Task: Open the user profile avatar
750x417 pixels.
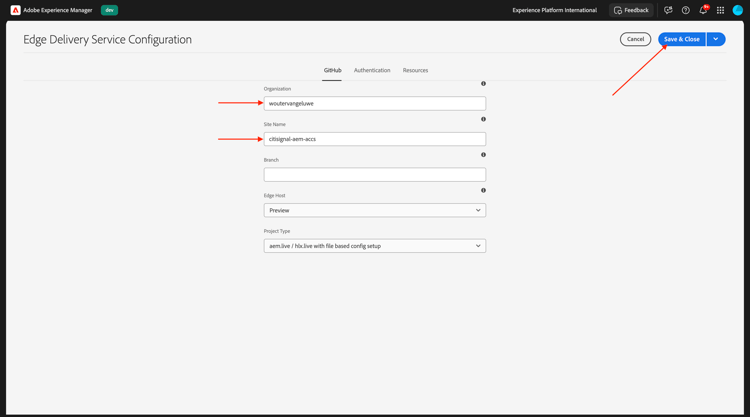Action: [738, 10]
